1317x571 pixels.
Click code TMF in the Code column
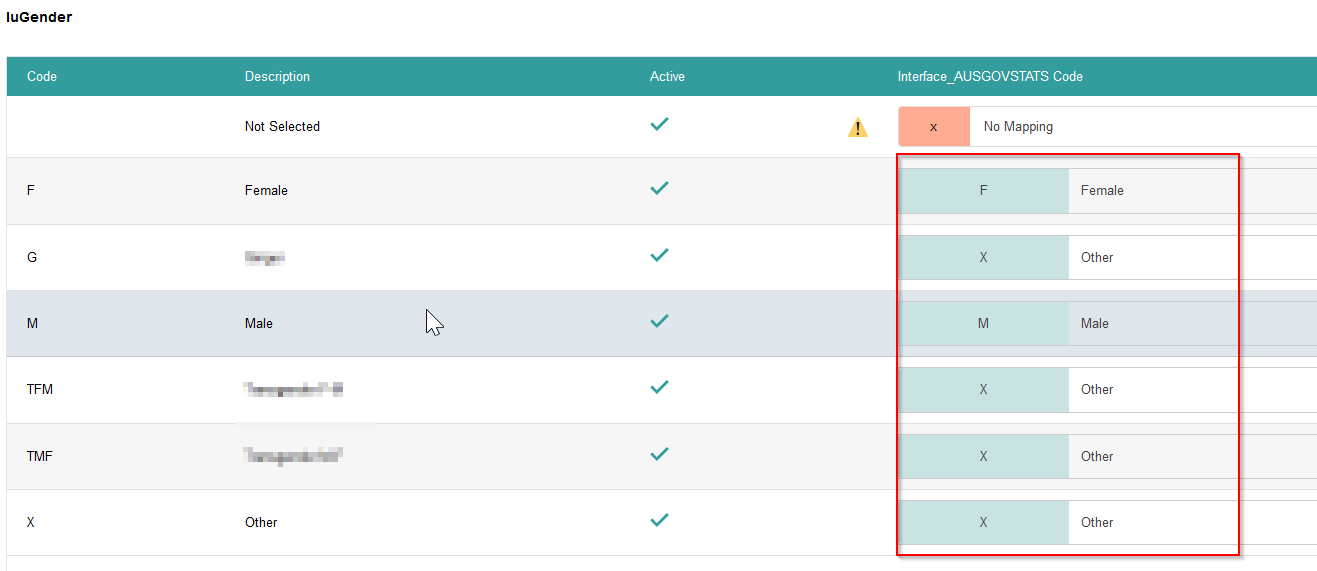(40, 456)
